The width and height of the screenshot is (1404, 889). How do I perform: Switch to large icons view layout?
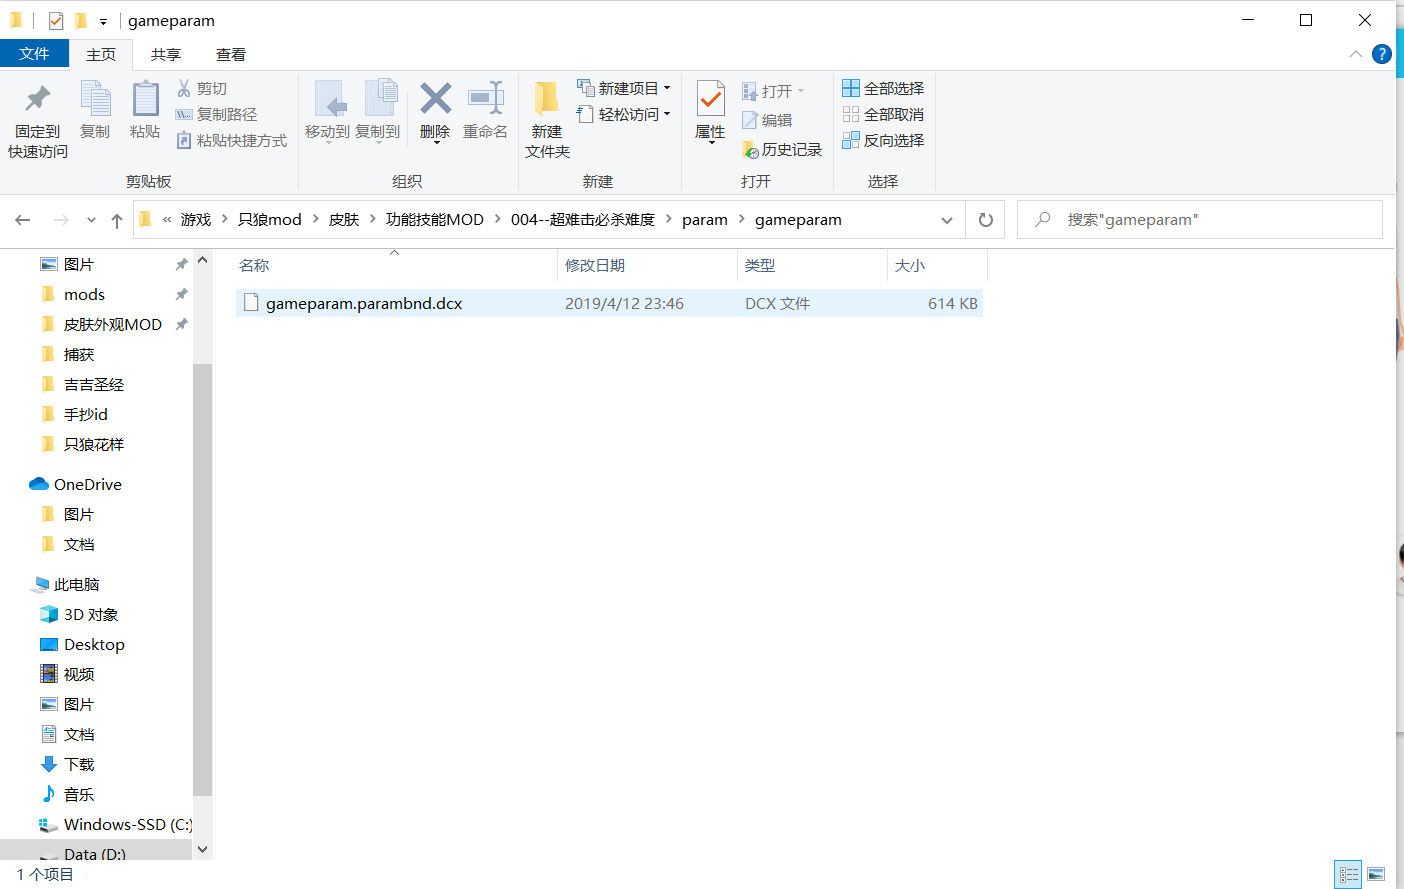click(1376, 875)
